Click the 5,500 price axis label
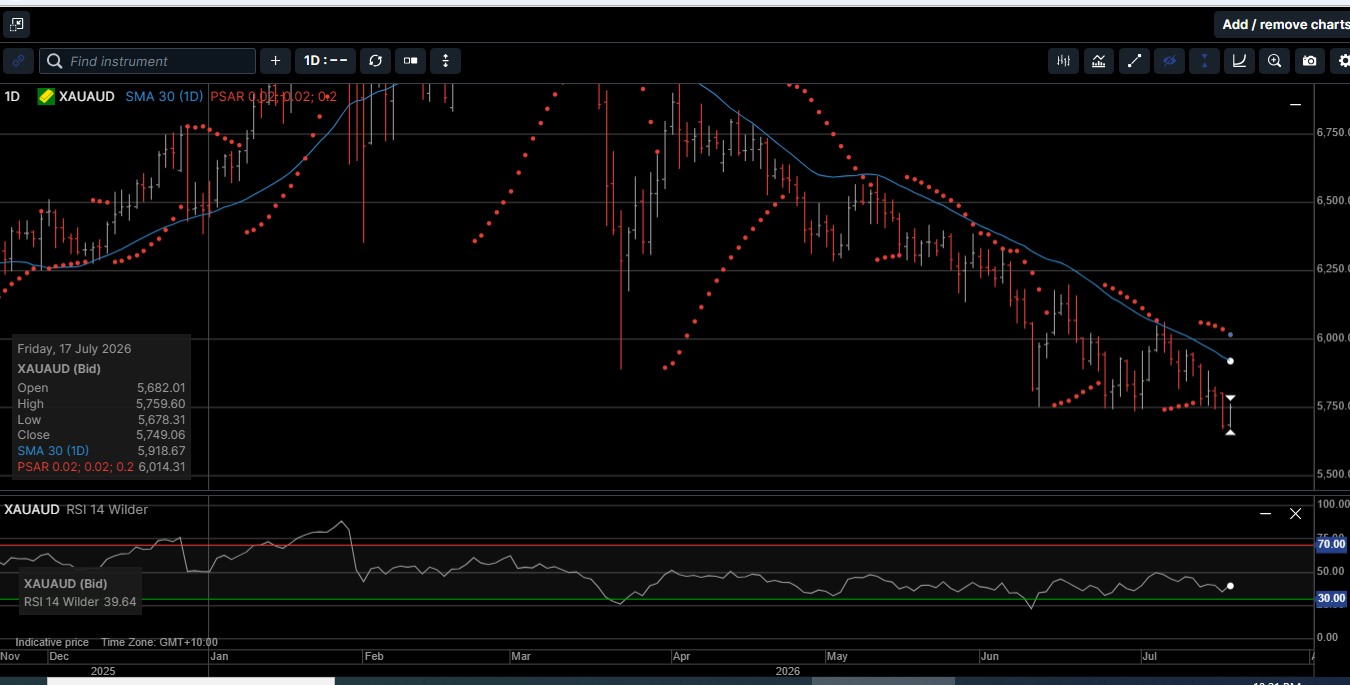The height and width of the screenshot is (685, 1350). pyautogui.click(x=1332, y=474)
